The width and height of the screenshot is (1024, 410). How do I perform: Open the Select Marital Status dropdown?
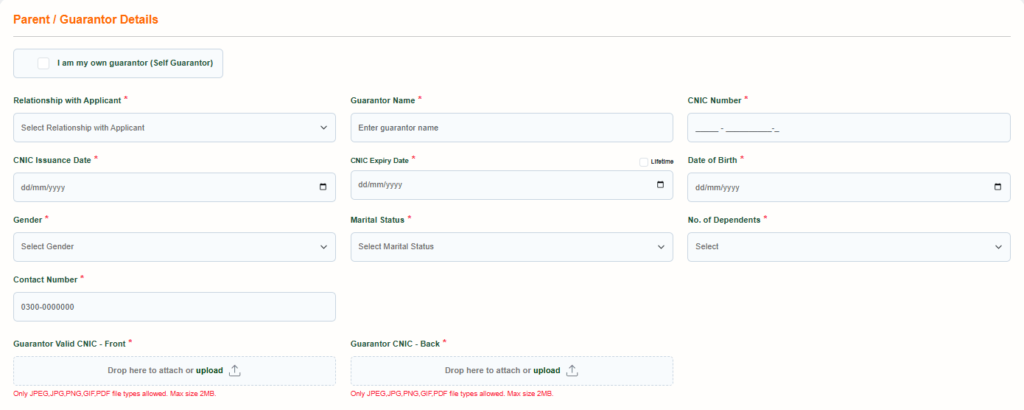tap(511, 247)
